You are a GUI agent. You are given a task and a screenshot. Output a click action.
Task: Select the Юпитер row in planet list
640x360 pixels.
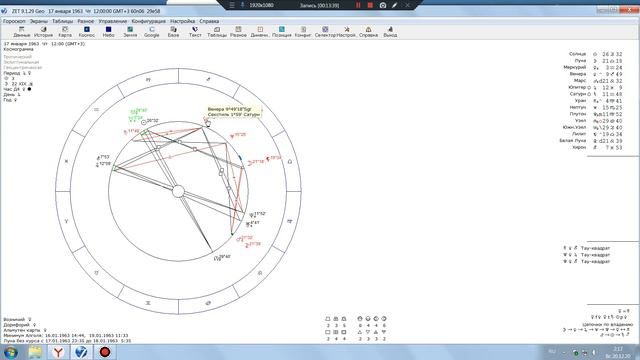pyautogui.click(x=596, y=87)
